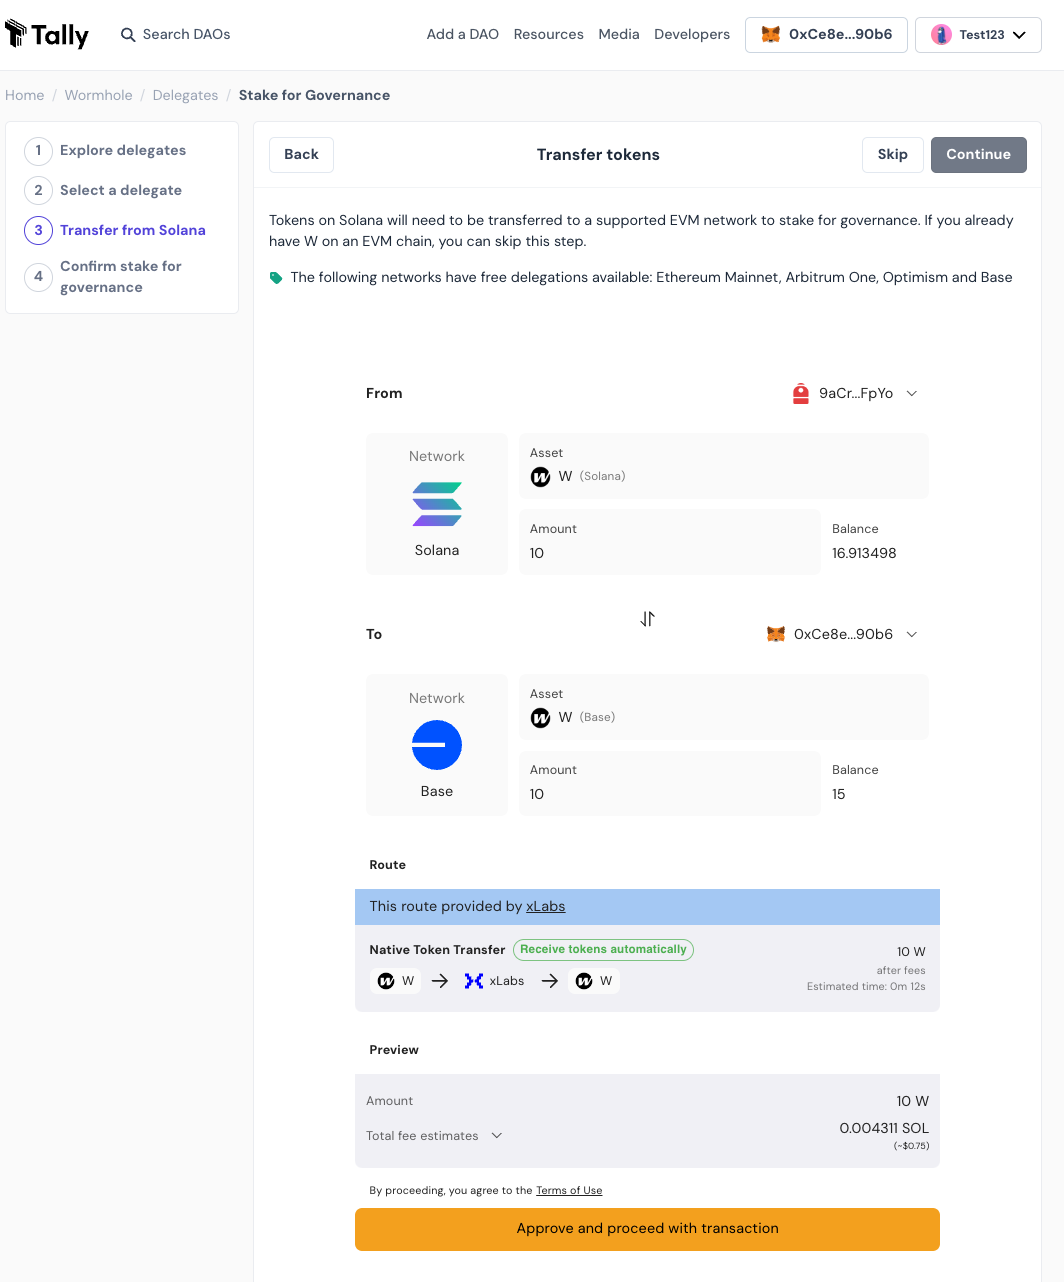Viewport: 1064px width, 1282px height.
Task: Go to Delegates breadcrumb
Action: (x=185, y=95)
